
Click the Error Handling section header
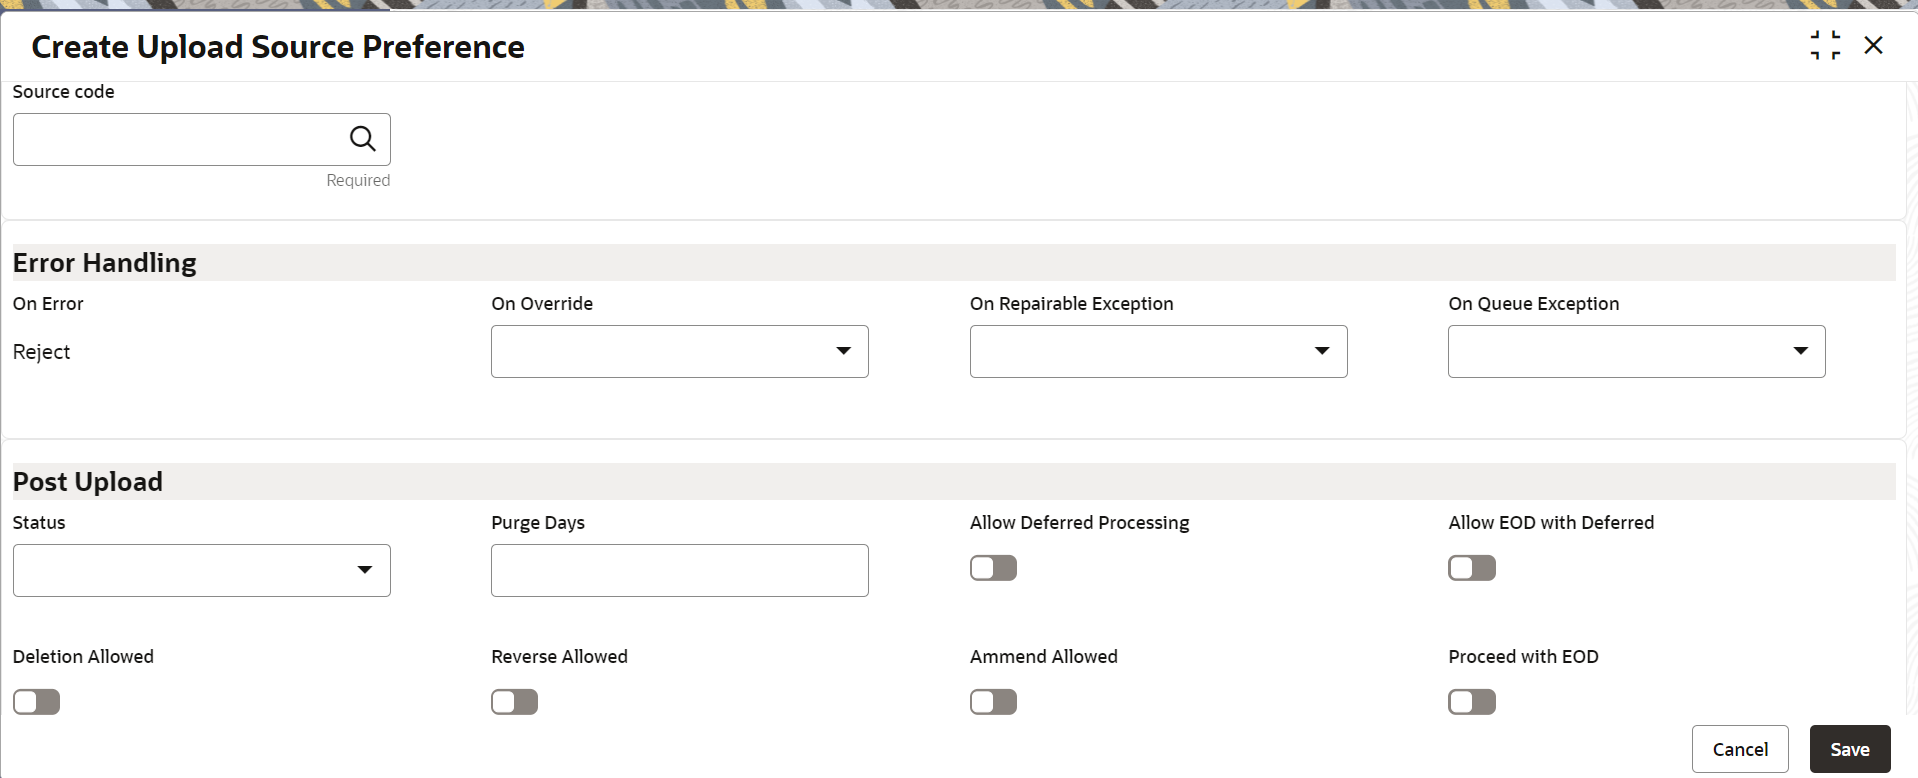[x=105, y=263]
